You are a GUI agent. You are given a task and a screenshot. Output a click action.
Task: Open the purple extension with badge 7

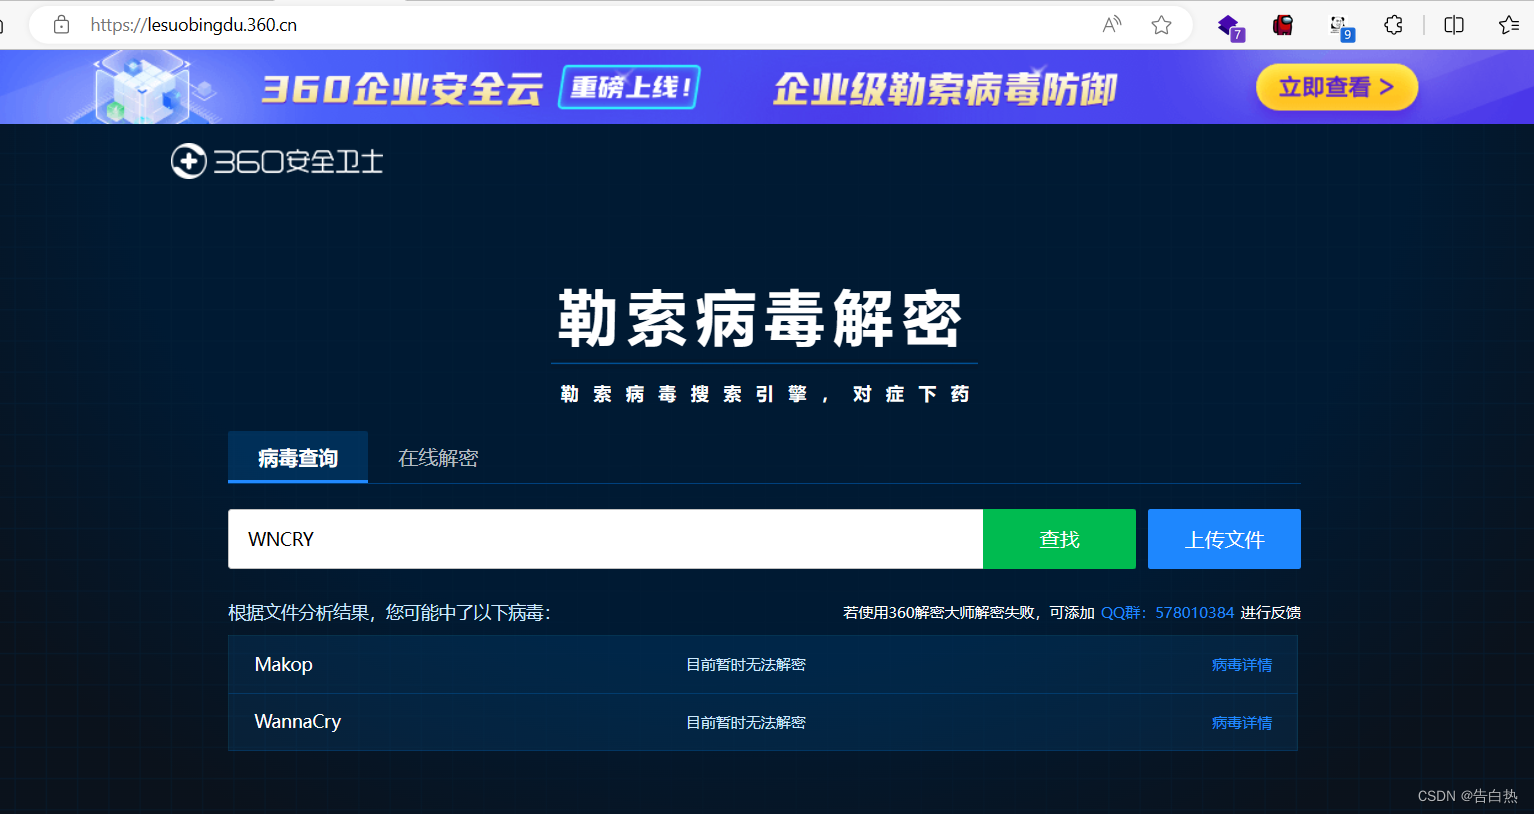[x=1230, y=27]
